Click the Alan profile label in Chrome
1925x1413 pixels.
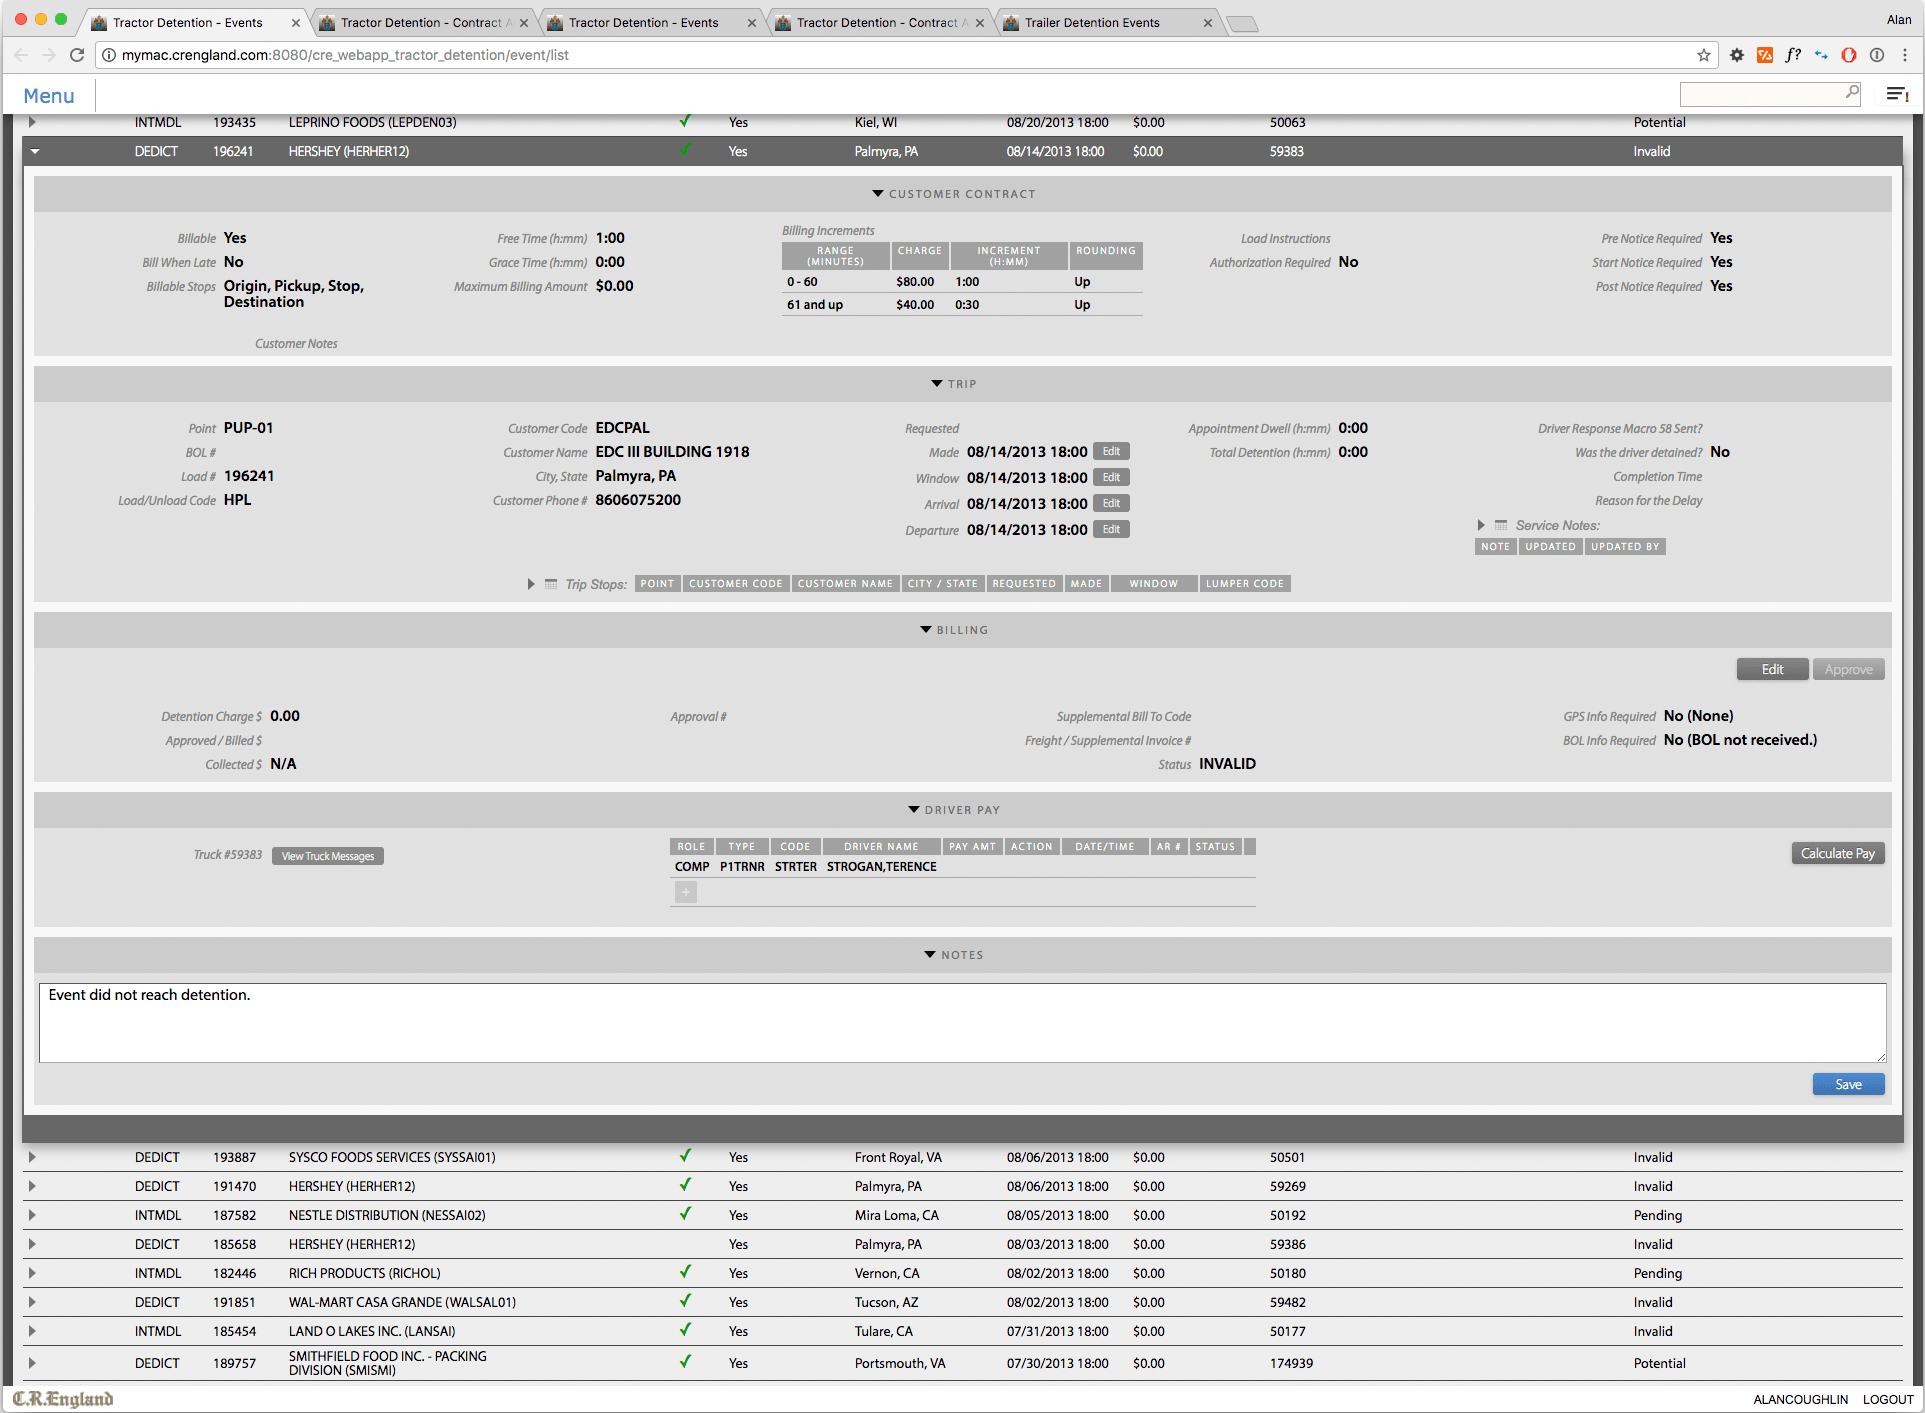pyautogui.click(x=1899, y=20)
